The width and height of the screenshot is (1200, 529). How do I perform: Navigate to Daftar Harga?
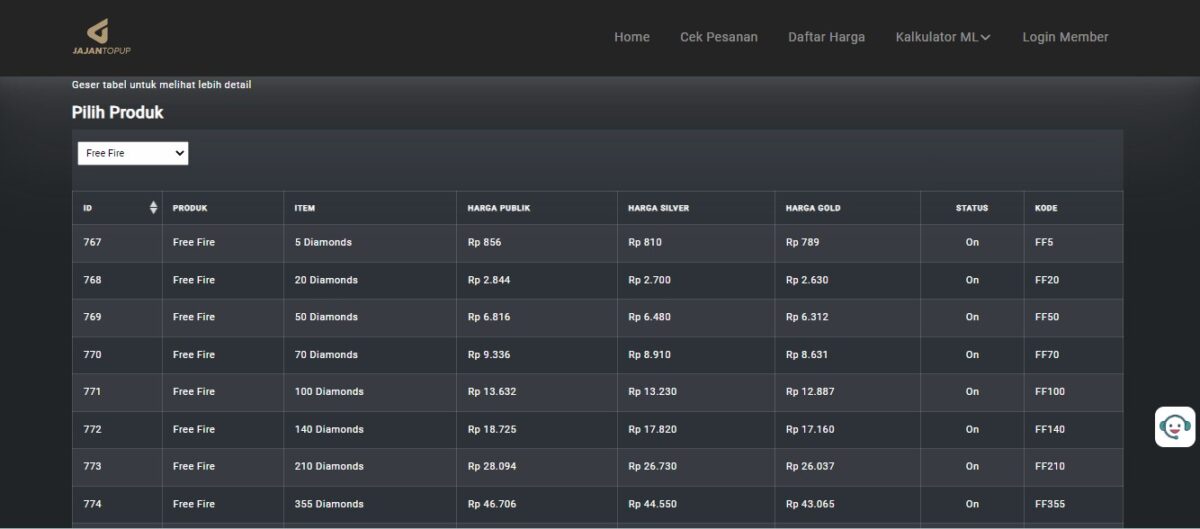pos(826,37)
